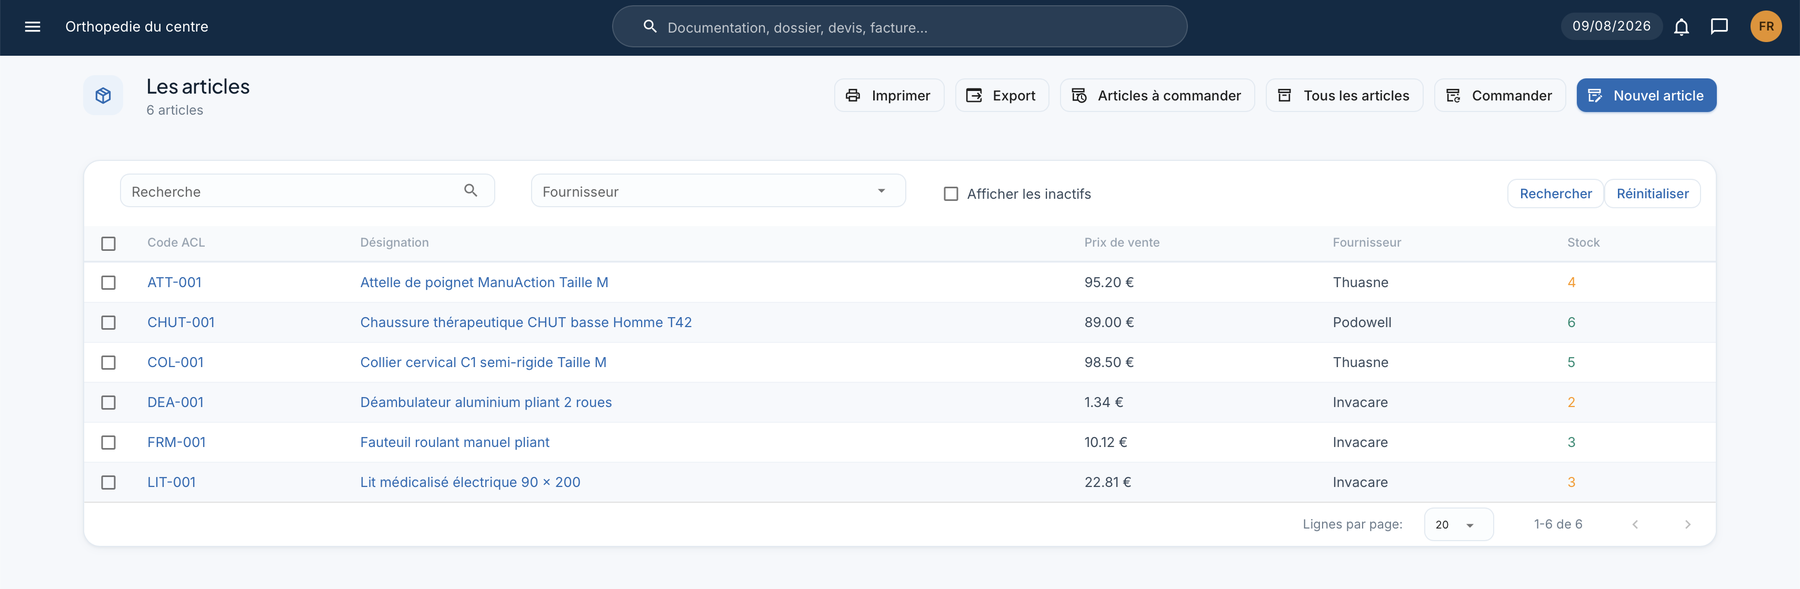Open article link LIT-001
The width and height of the screenshot is (1800, 589).
[171, 483]
